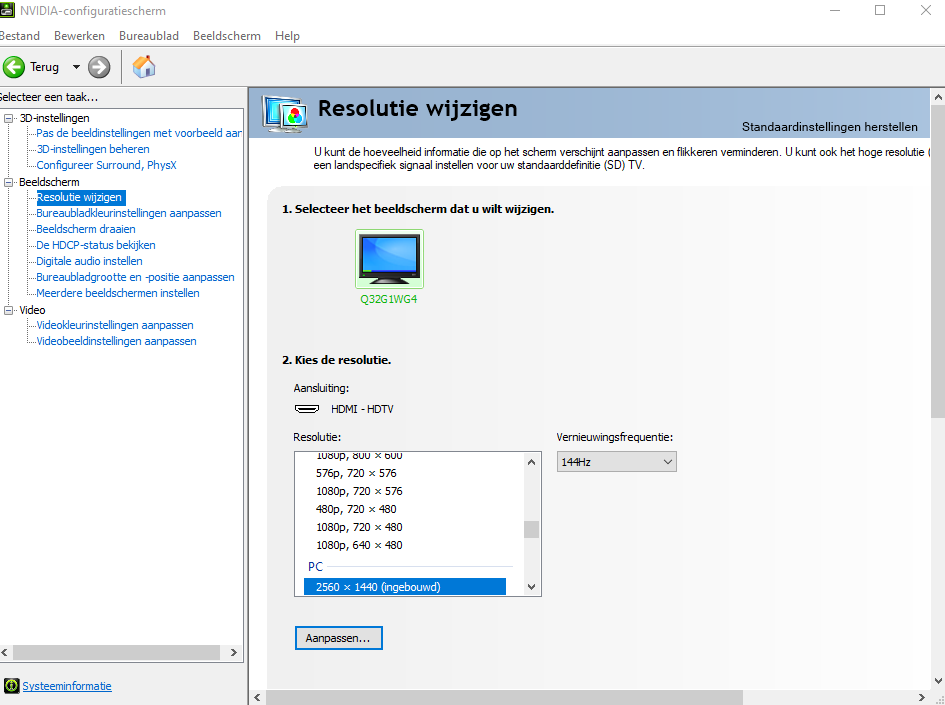Open Configureer Surround, PhysX

pyautogui.click(x=106, y=165)
